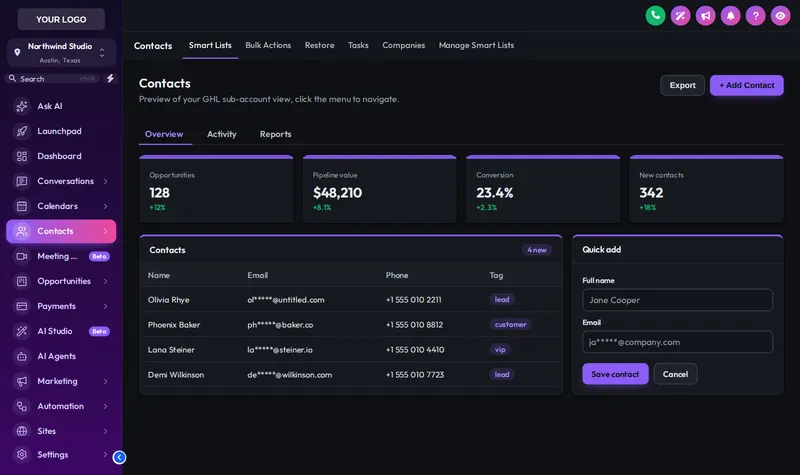Click the $48,210 pipeline value
Viewport: 800px width, 475px height.
(337, 193)
